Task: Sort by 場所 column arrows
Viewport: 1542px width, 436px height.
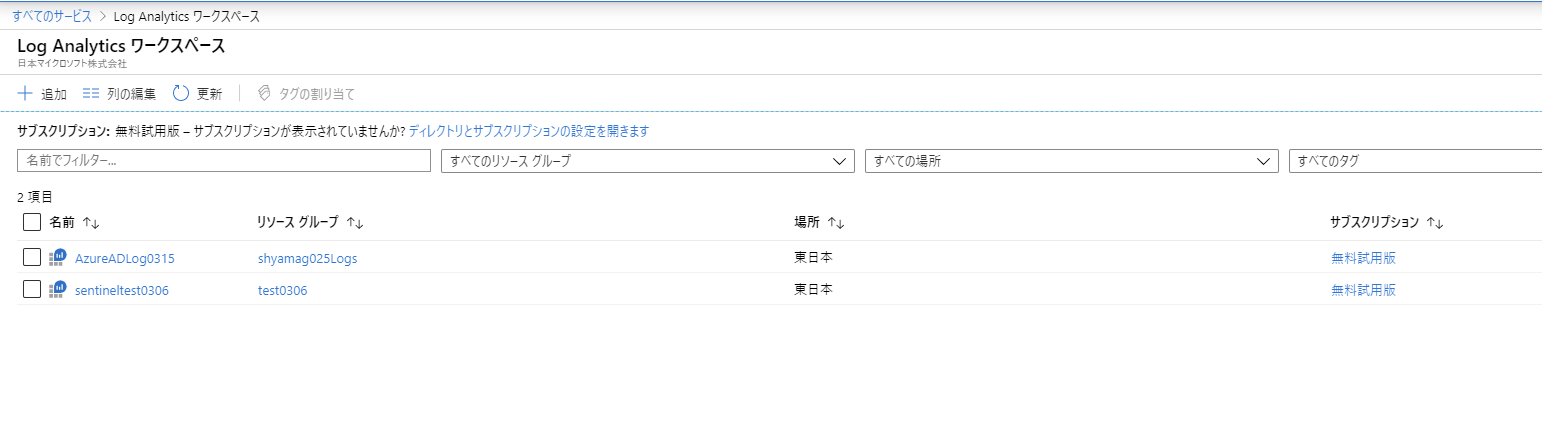Action: [837, 223]
